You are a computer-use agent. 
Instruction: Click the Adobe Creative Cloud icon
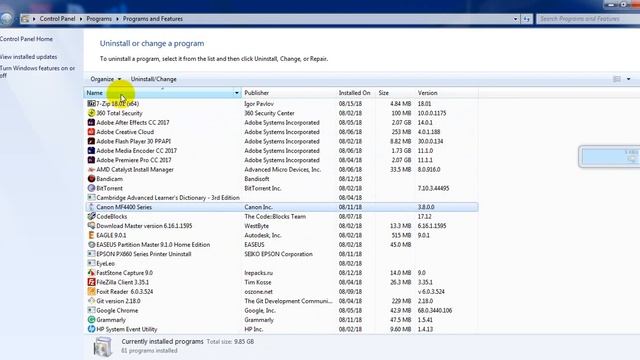click(91, 132)
